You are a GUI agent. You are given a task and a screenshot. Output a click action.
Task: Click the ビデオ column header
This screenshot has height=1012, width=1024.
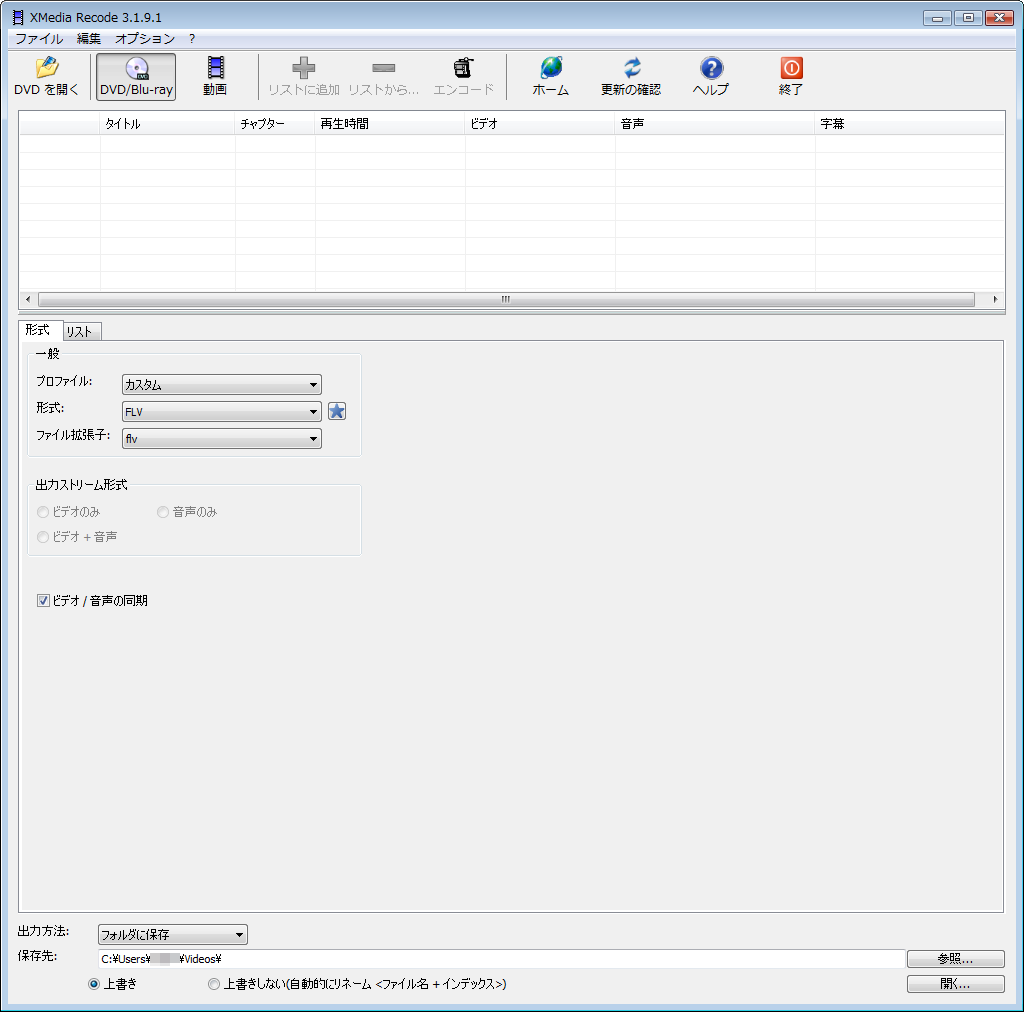pyautogui.click(x=540, y=123)
